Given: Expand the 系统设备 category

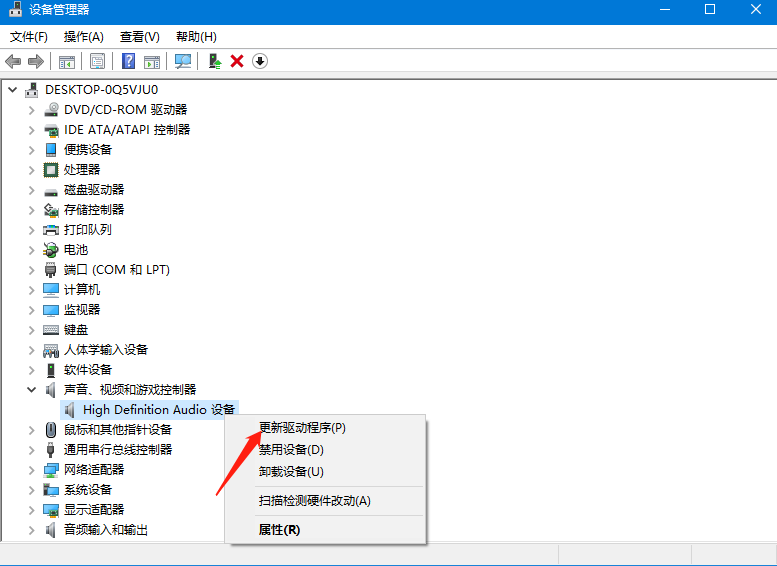Looking at the screenshot, I should coord(32,490).
